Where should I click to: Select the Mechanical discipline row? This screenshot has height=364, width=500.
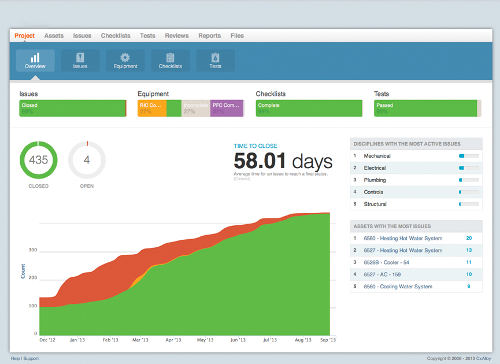click(416, 156)
